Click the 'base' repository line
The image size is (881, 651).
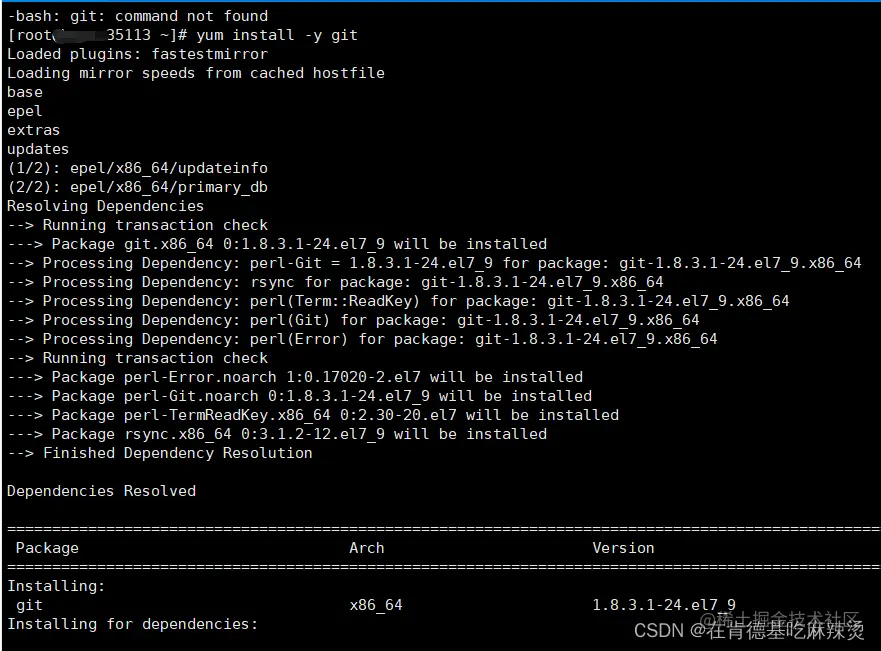click(x=25, y=92)
